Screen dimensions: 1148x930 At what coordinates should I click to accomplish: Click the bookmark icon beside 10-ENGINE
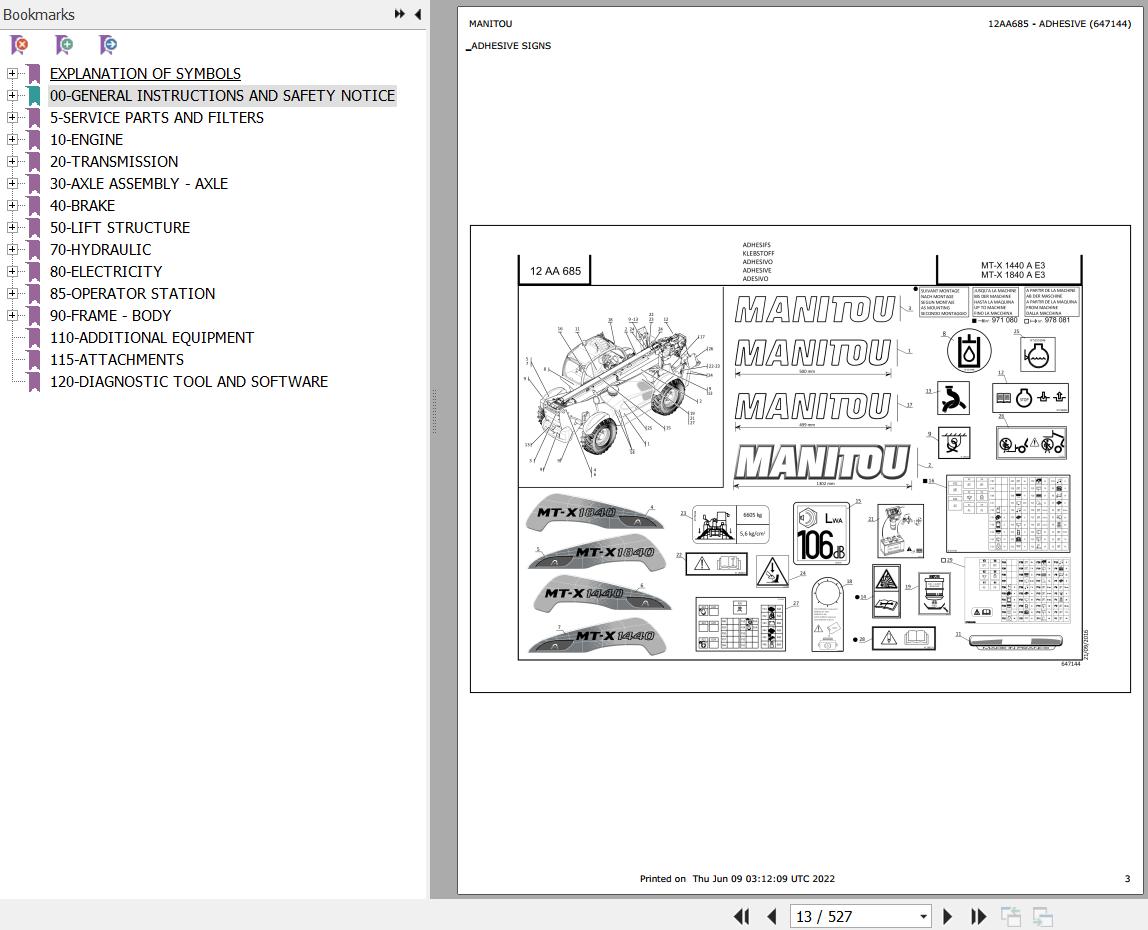tap(34, 140)
